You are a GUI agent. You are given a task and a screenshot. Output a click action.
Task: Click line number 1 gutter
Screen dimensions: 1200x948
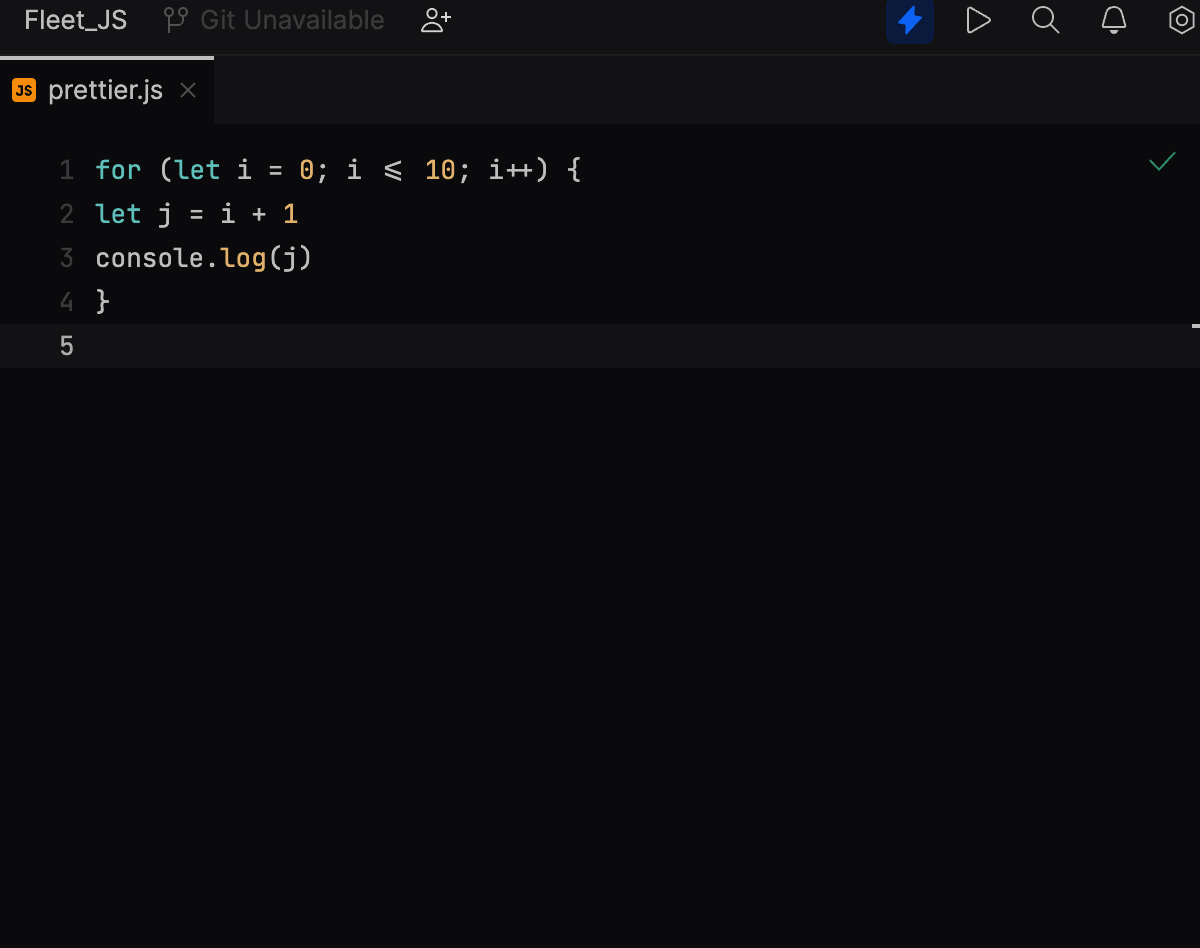coord(66,170)
